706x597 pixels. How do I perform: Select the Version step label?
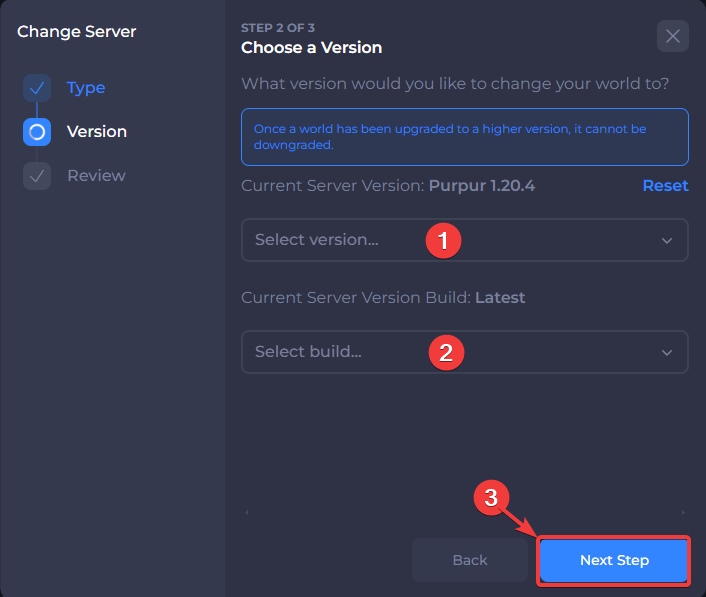coord(97,131)
